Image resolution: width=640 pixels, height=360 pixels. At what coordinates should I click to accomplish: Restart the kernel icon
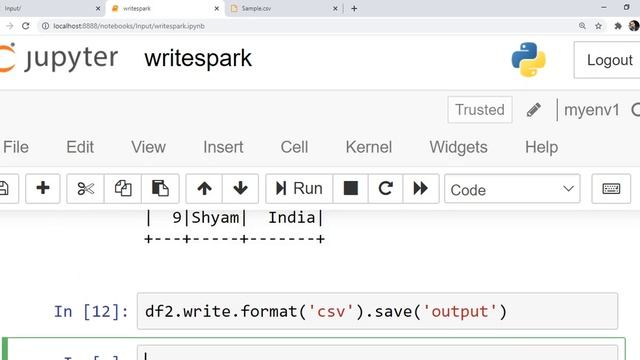pyautogui.click(x=386, y=189)
